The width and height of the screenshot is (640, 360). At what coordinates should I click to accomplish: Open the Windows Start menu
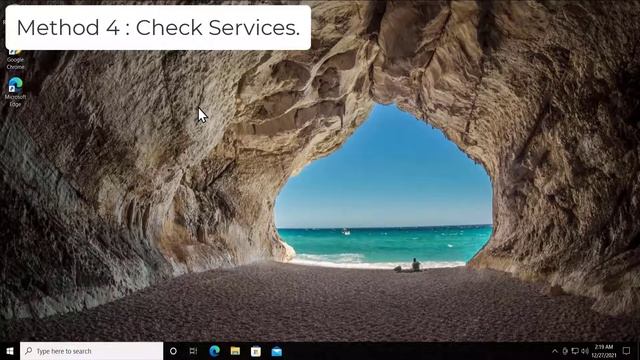(x=10, y=351)
